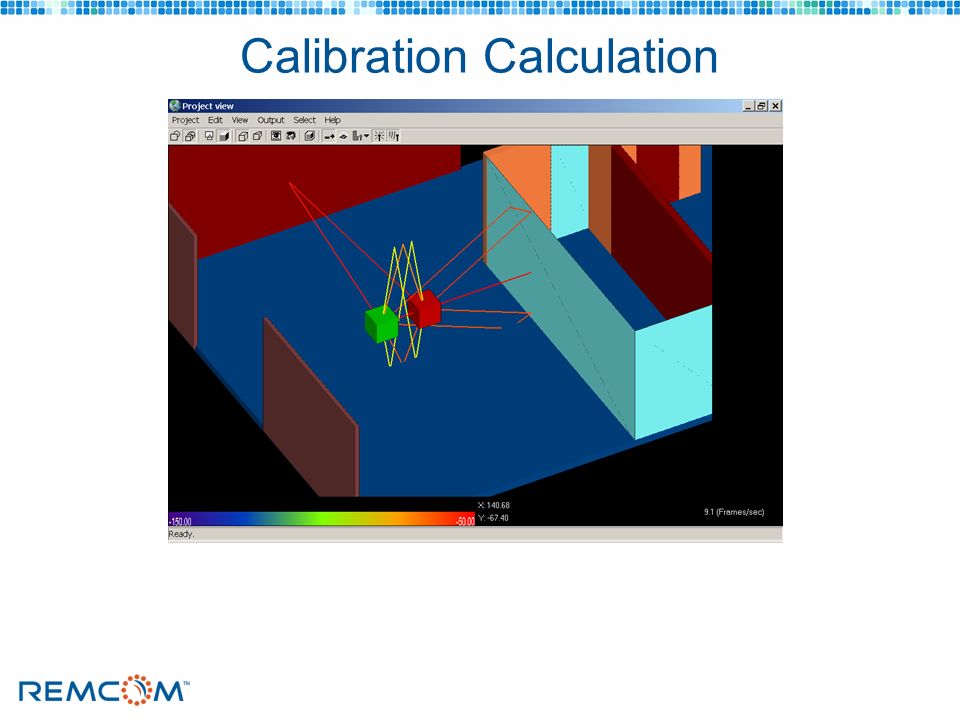Viewport: 960px width, 720px height.
Task: Click the ray burst star toolbar icon
Action: point(380,136)
